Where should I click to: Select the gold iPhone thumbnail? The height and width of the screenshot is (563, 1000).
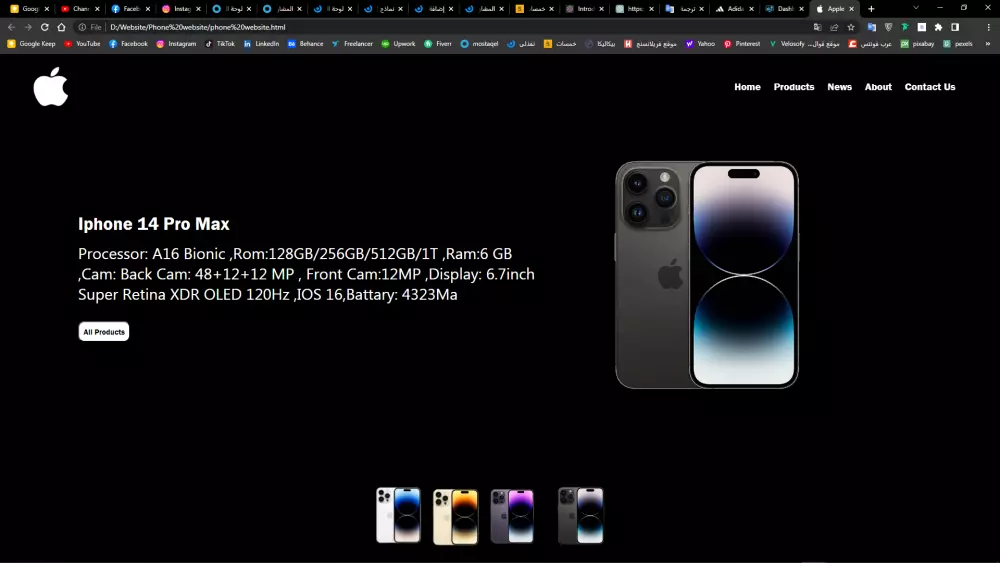(455, 516)
